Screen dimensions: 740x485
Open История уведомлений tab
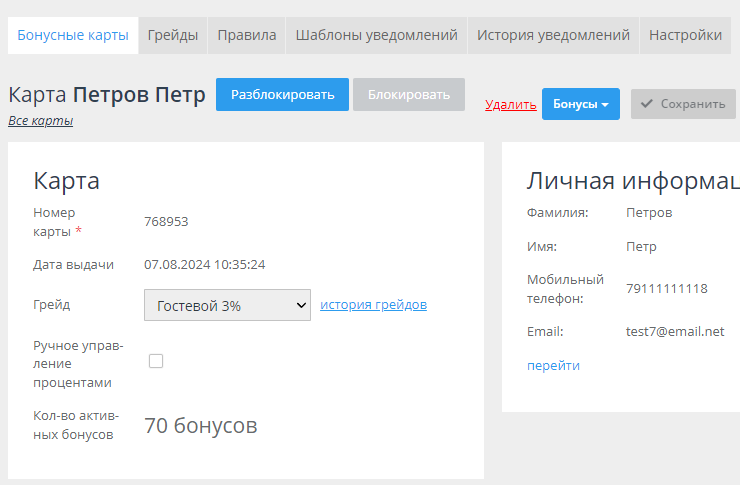click(553, 35)
